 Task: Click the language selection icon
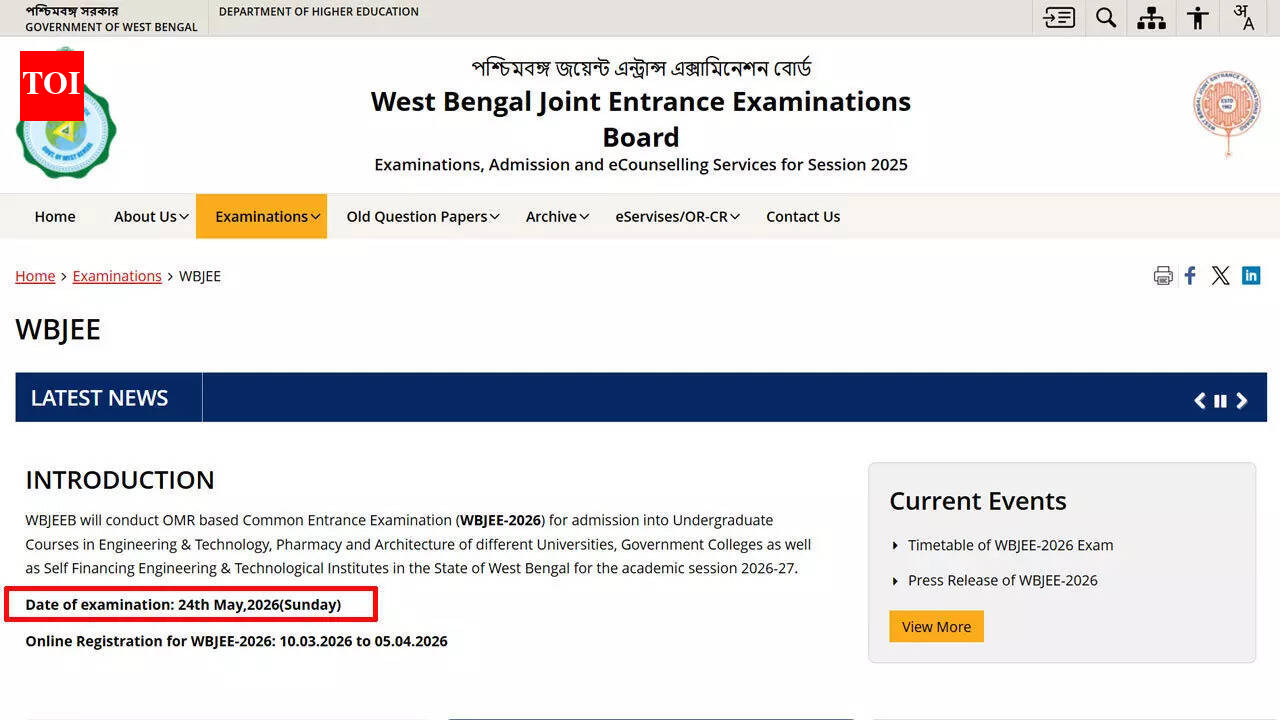(1243, 17)
